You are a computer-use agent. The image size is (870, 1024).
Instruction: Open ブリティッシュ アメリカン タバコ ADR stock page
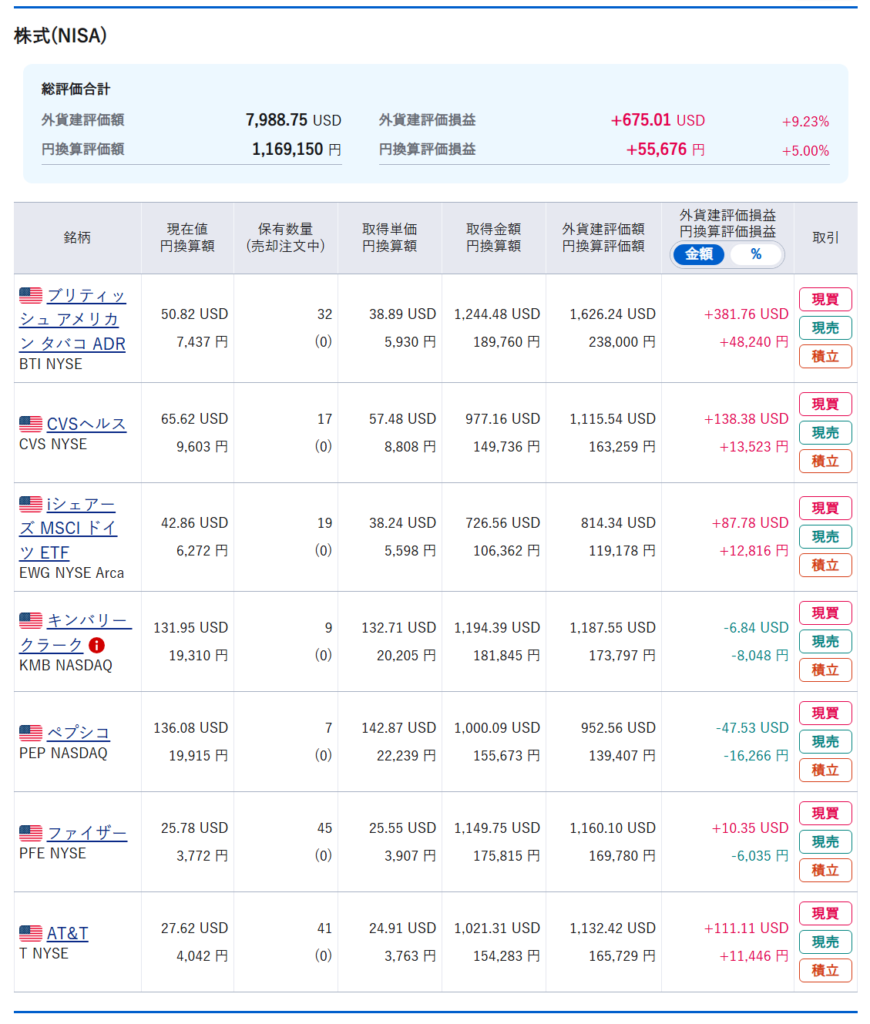72,320
